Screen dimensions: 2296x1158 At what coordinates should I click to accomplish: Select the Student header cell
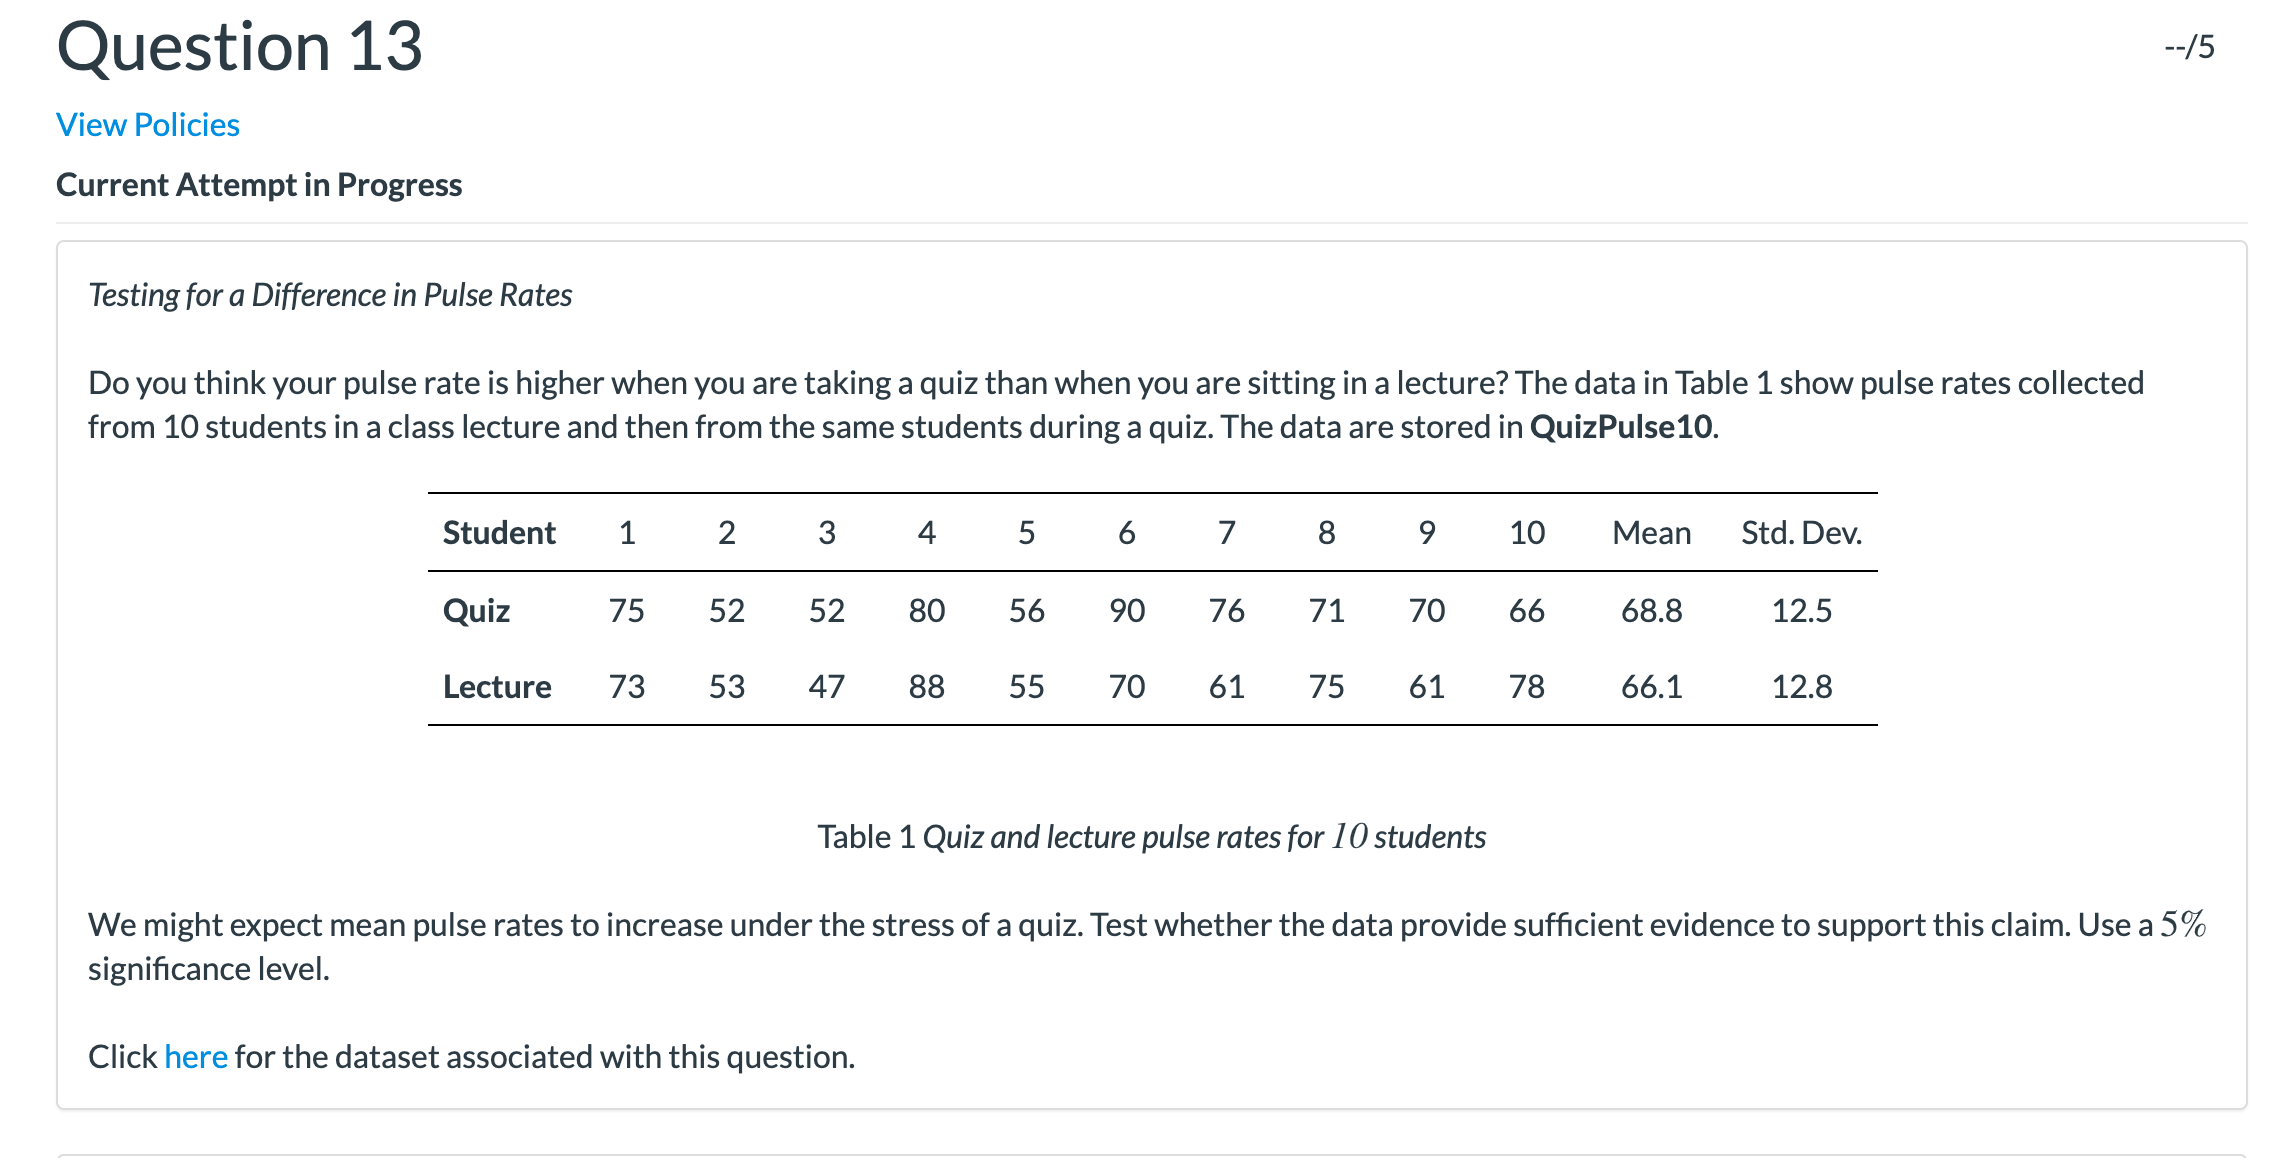(x=499, y=533)
